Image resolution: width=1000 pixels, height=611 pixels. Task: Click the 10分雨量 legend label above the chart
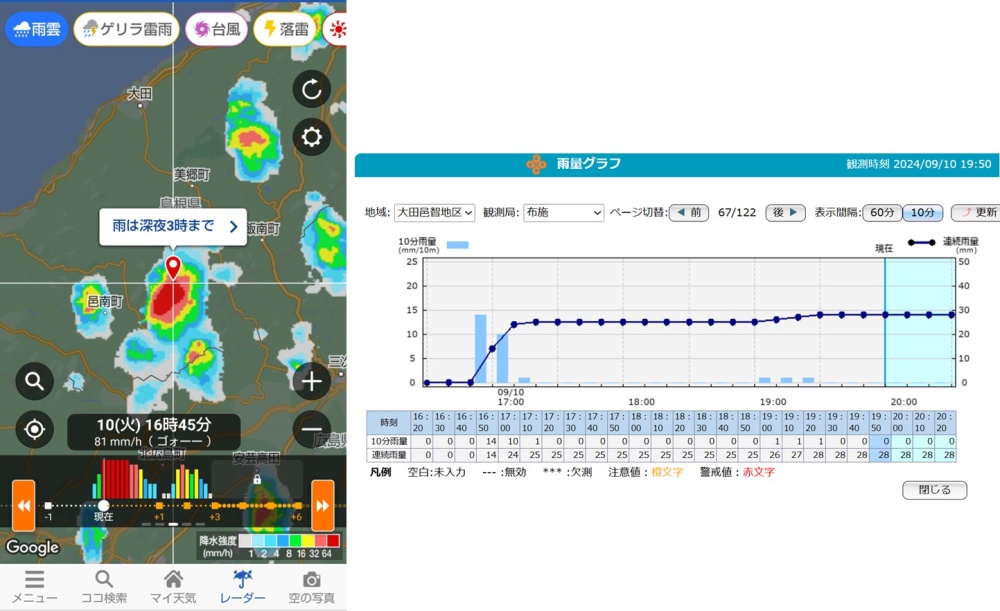tap(417, 241)
